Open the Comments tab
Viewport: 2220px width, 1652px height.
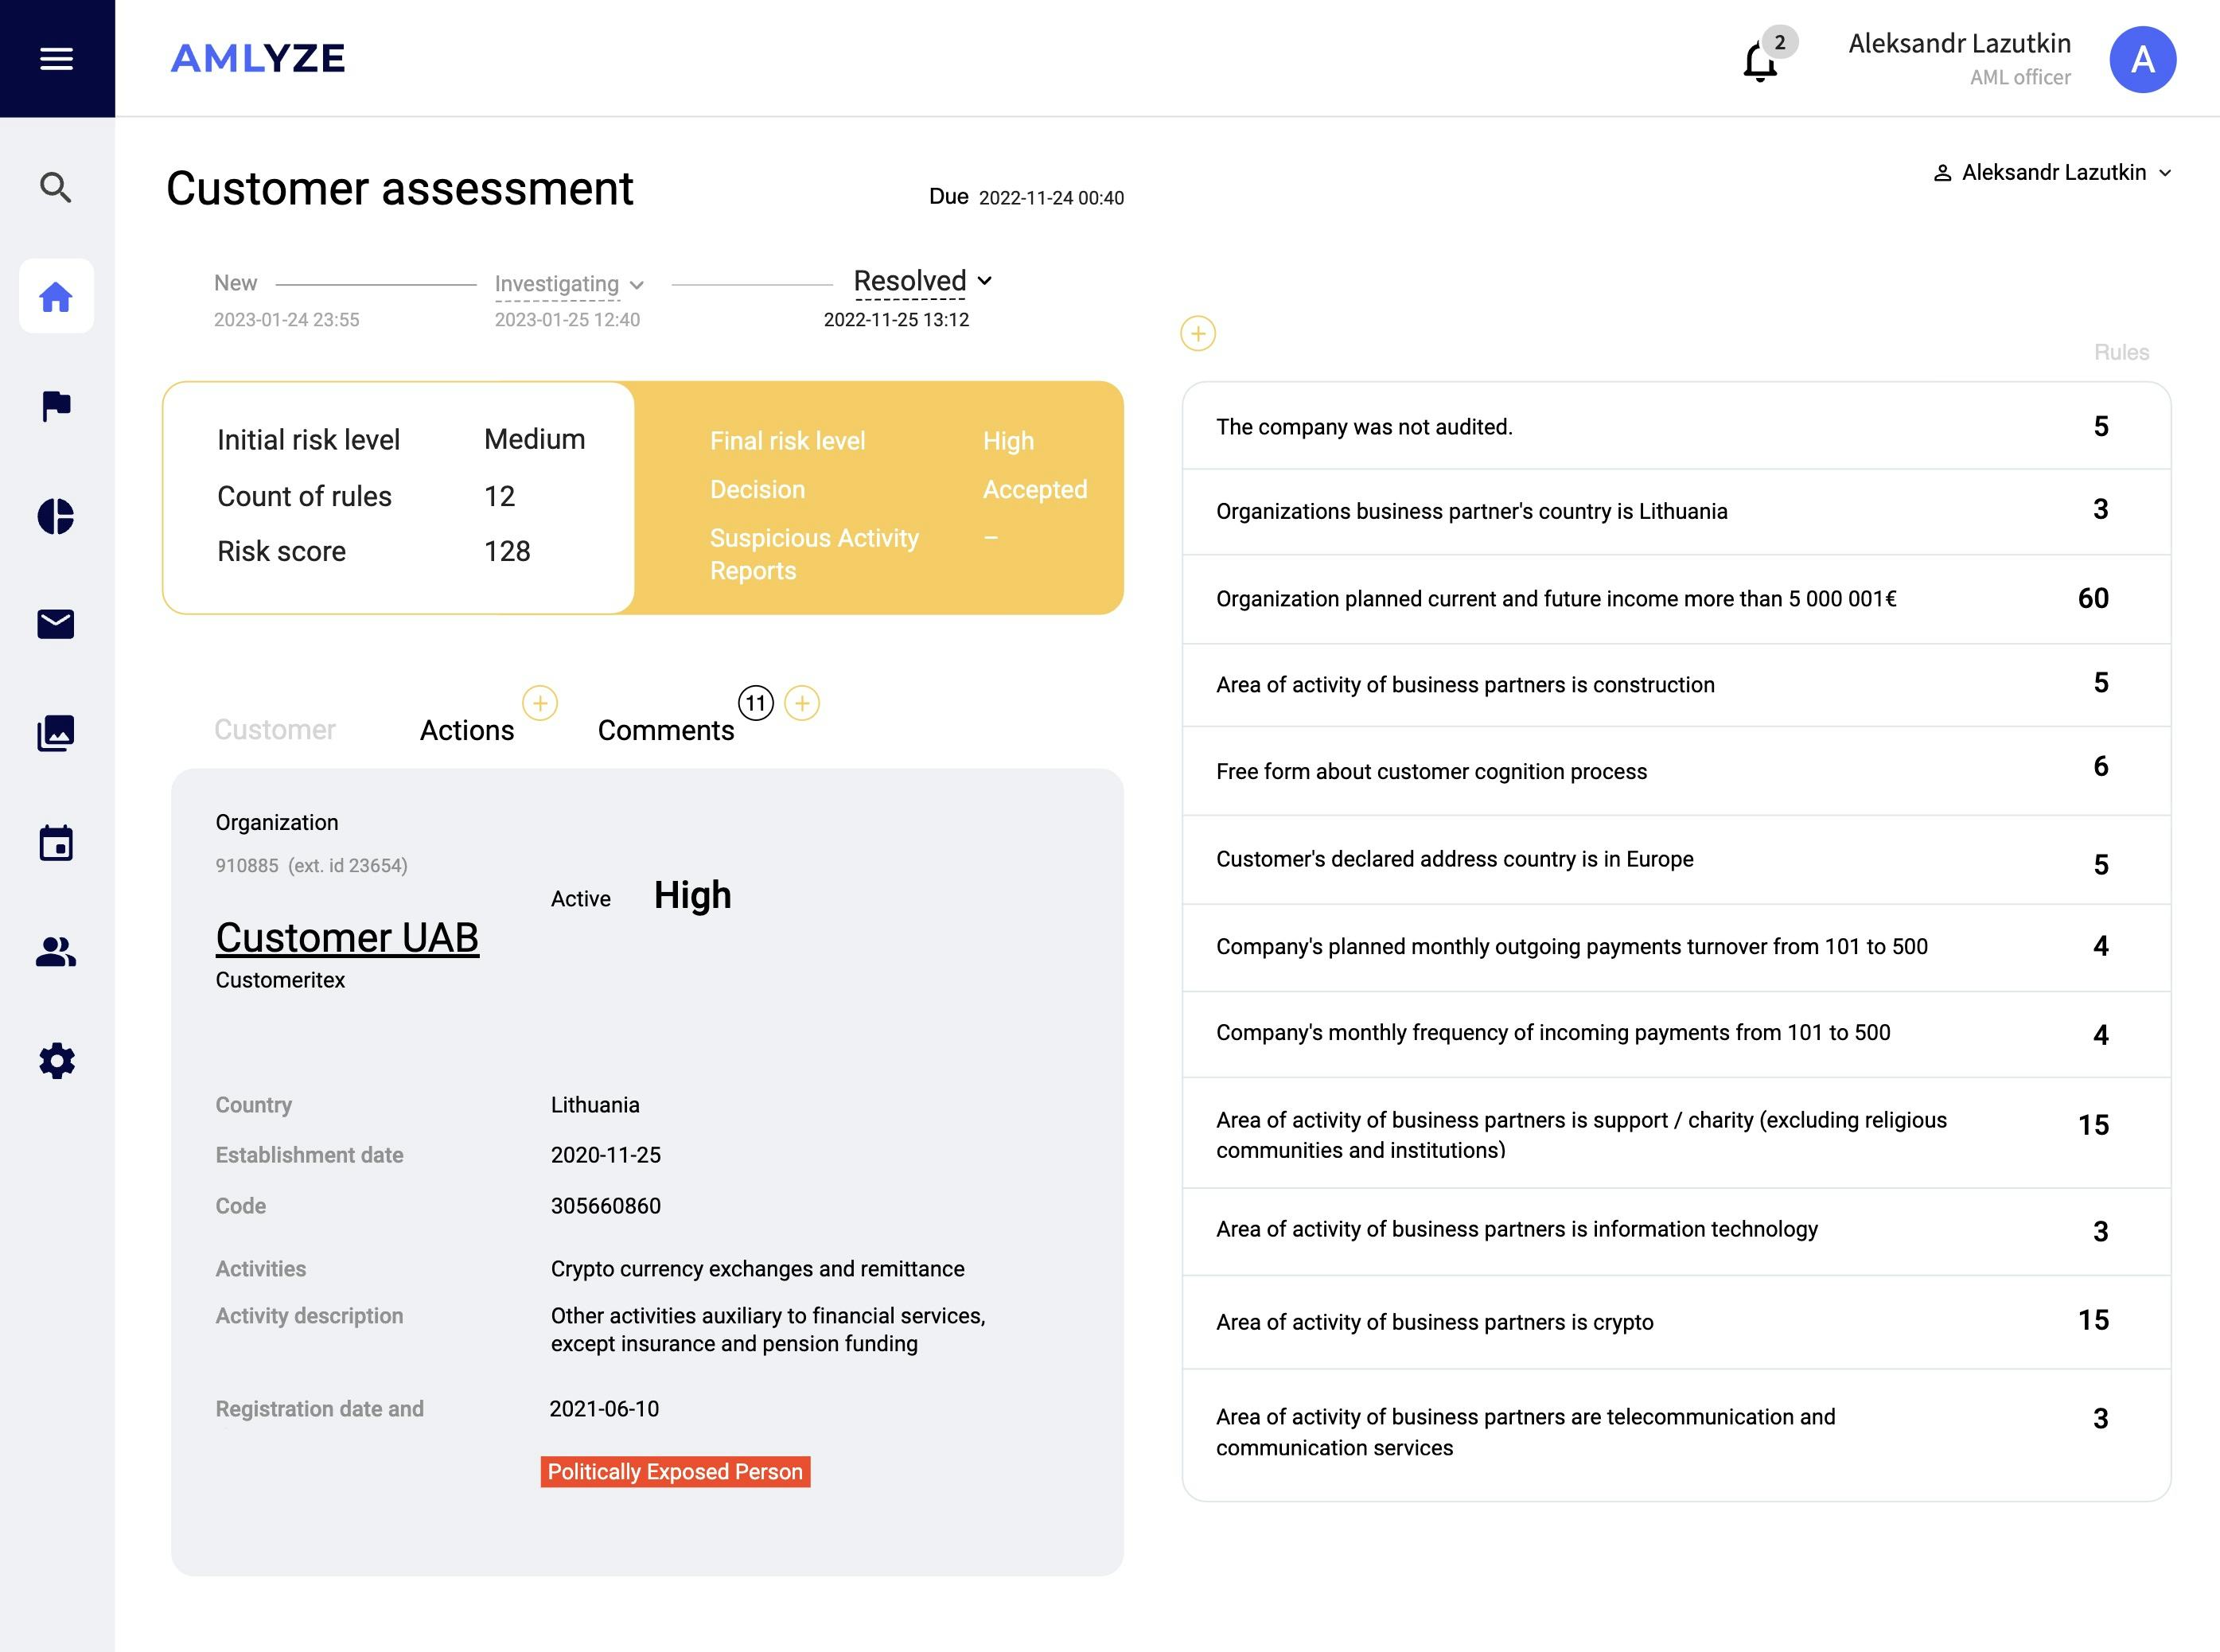coord(665,730)
